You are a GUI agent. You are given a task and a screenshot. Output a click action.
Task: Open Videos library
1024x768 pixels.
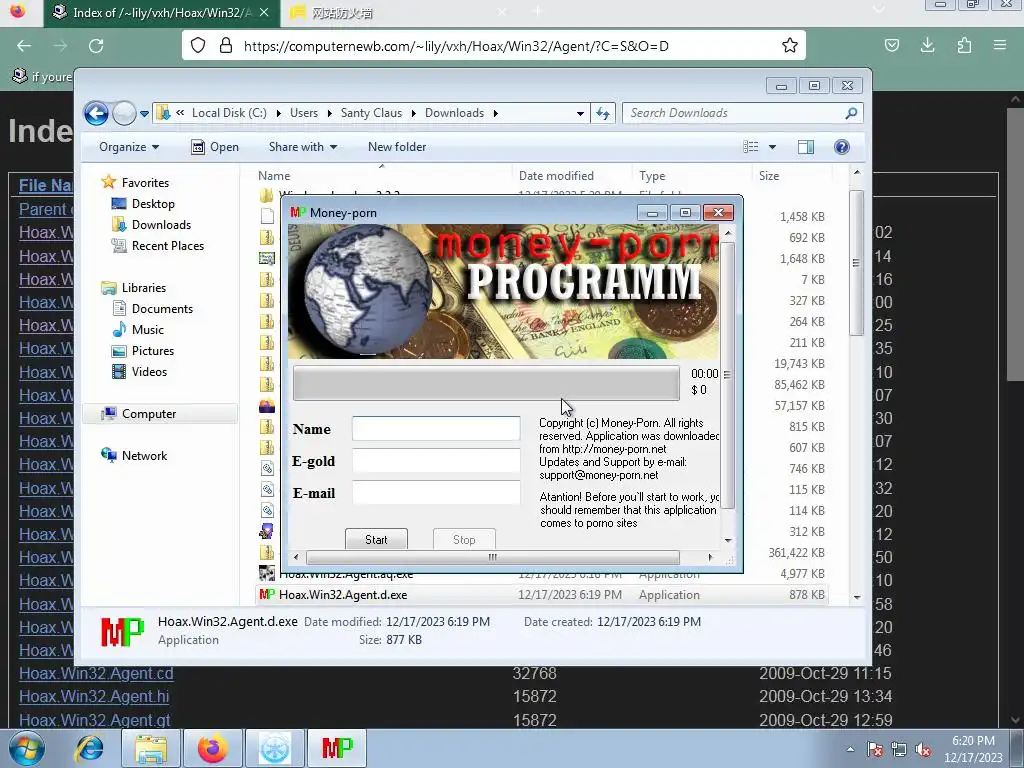140,372
